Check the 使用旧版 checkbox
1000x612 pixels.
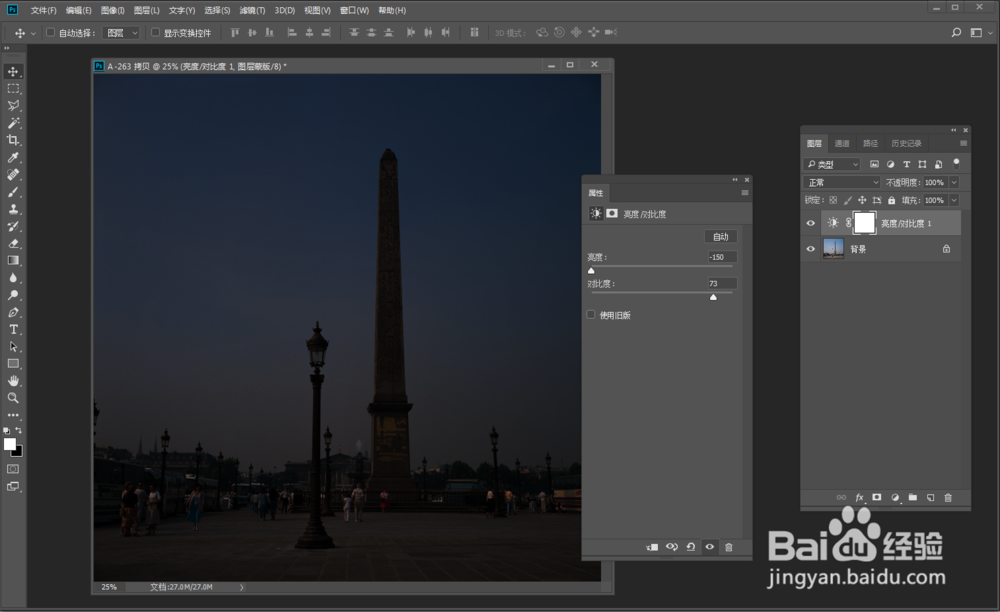[x=591, y=315]
